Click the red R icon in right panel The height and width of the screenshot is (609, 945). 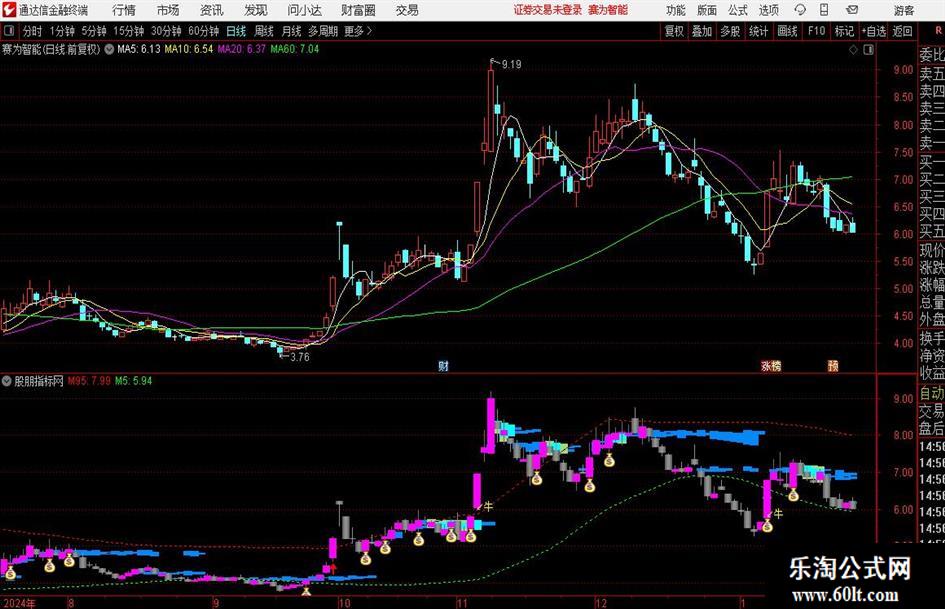(x=938, y=31)
